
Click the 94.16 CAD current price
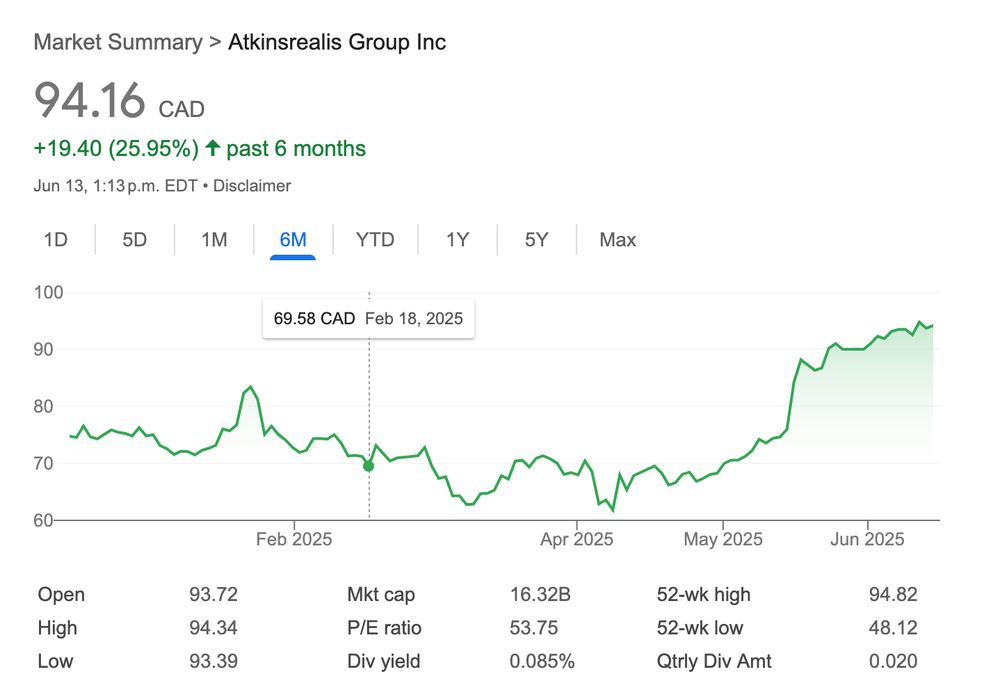pos(119,101)
